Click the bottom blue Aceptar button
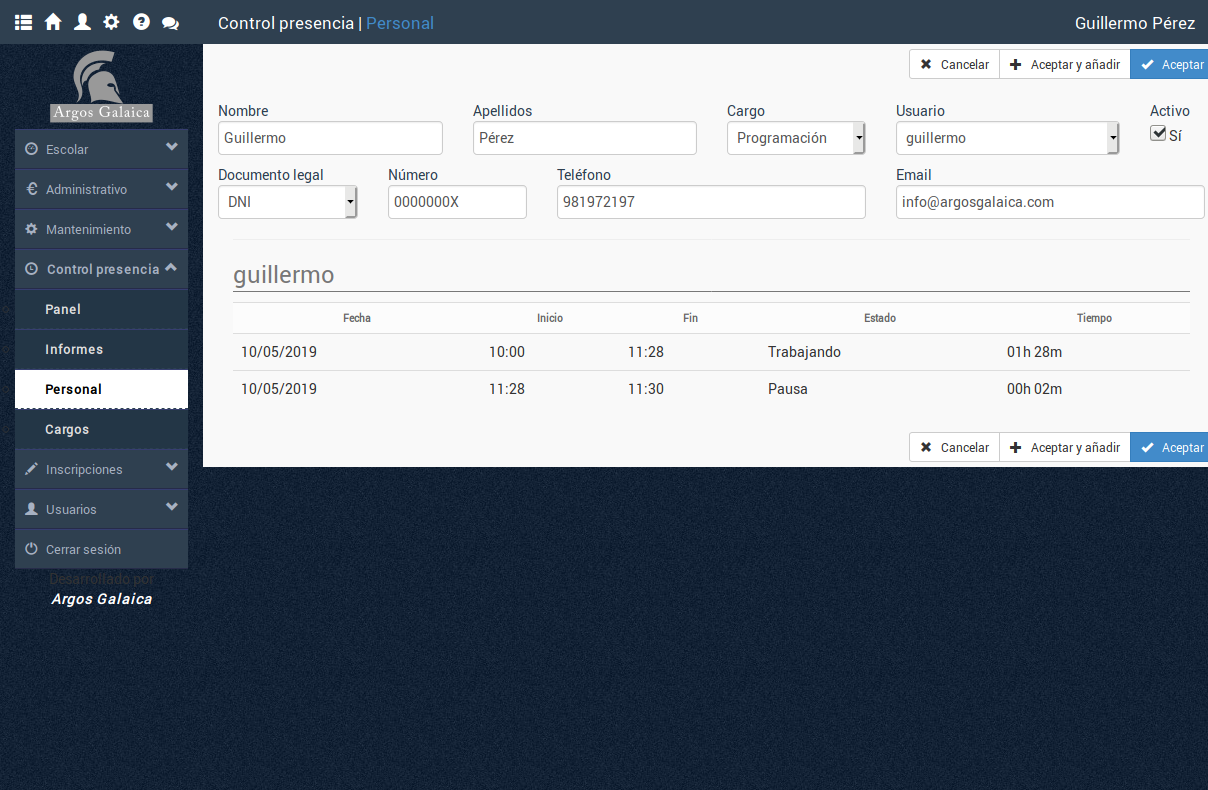 click(1169, 447)
